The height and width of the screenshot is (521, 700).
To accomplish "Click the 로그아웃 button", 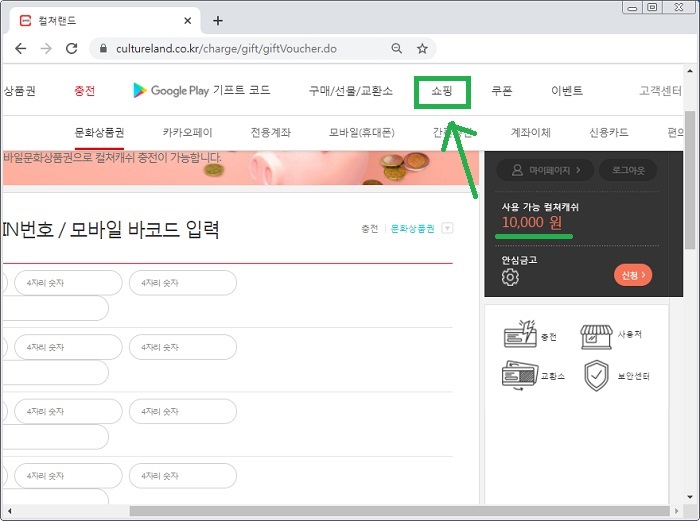I will coord(628,170).
